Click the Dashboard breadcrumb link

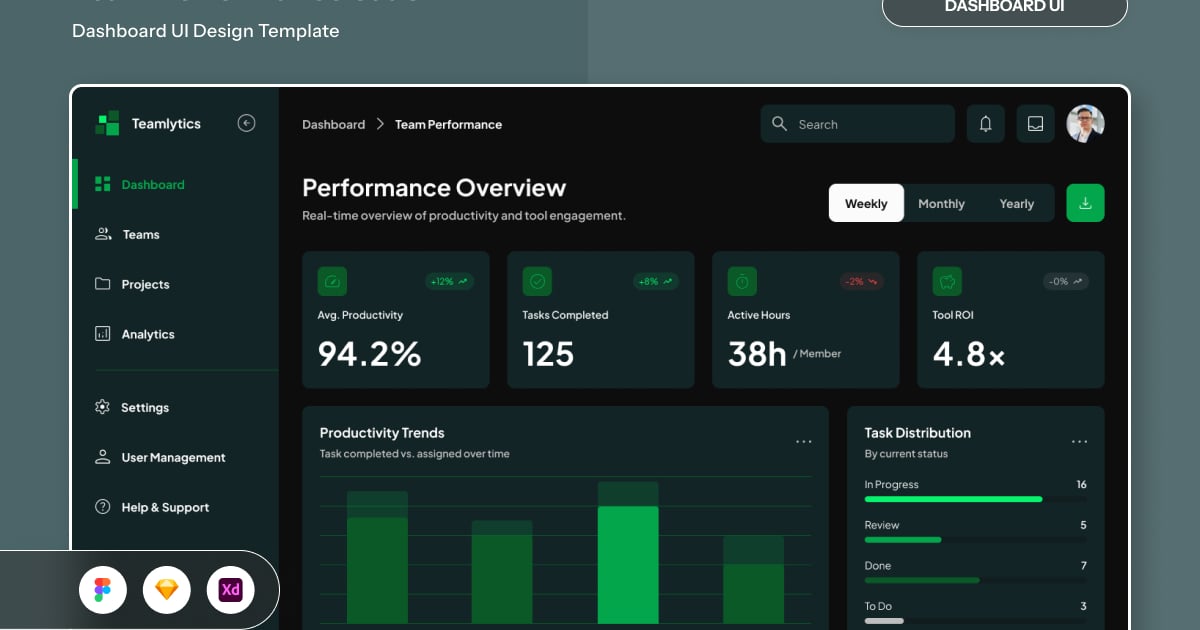pyautogui.click(x=333, y=125)
